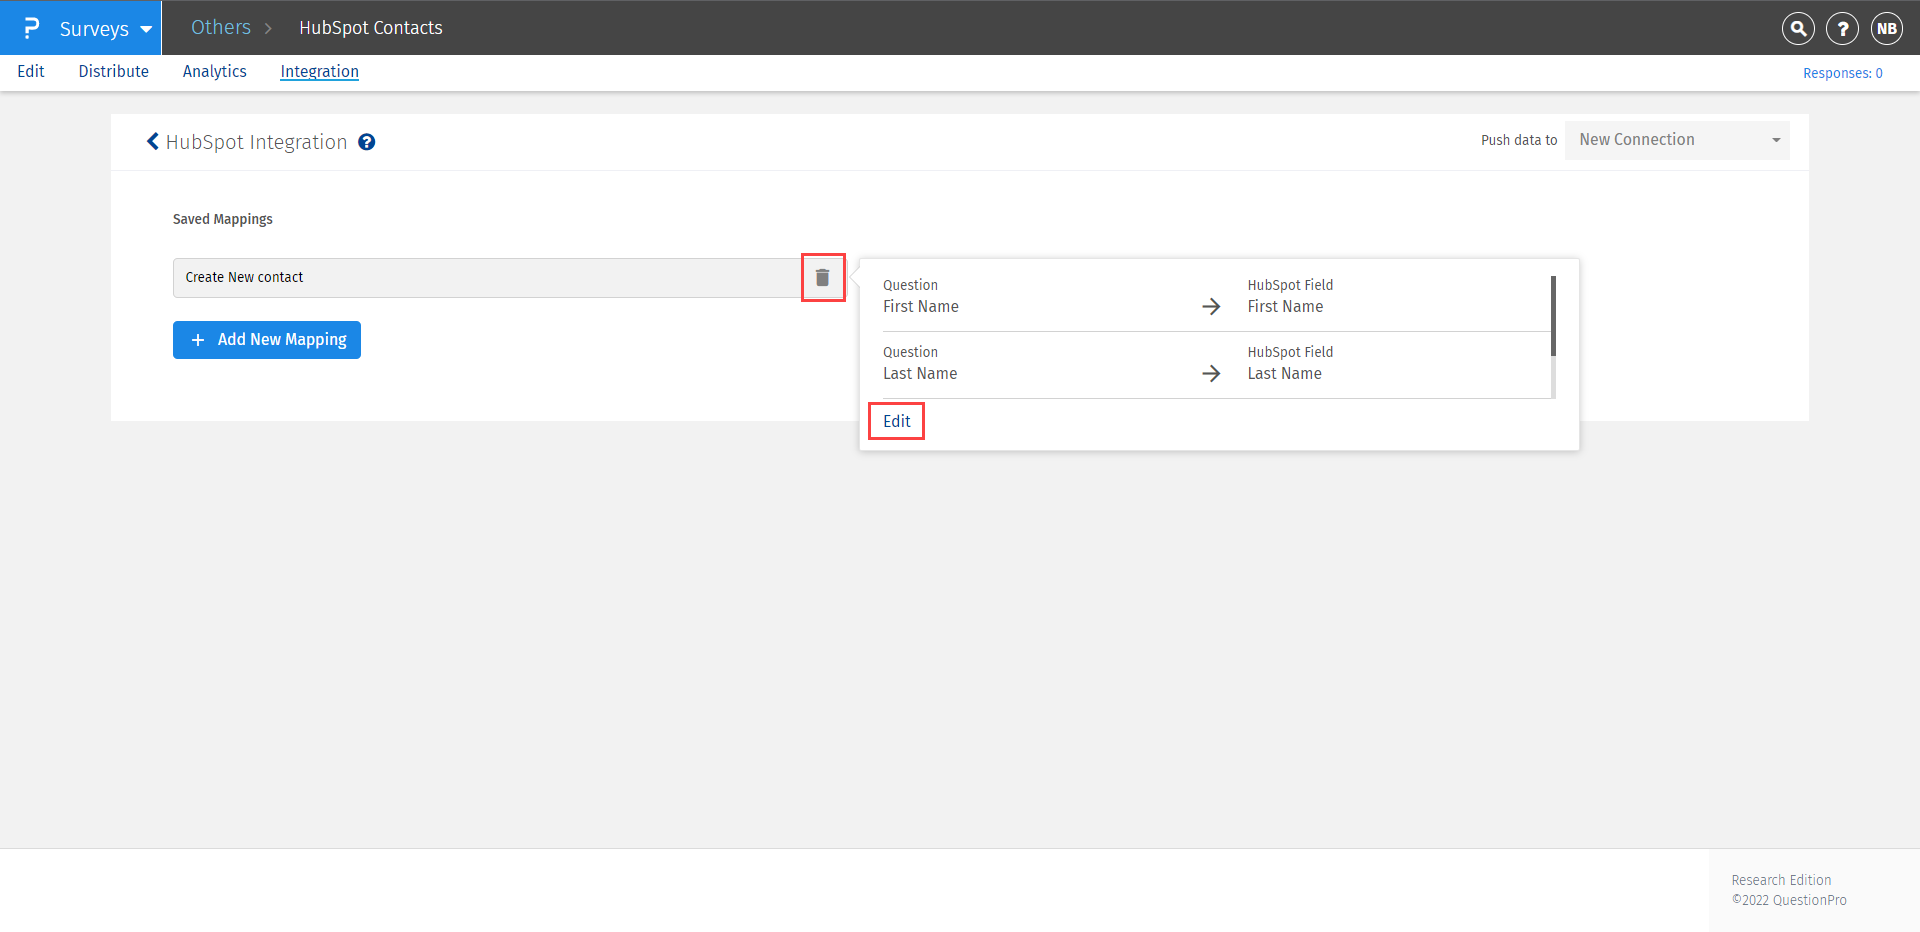Click the Saved Mappings label
This screenshot has height=932, width=1920.
(x=223, y=219)
